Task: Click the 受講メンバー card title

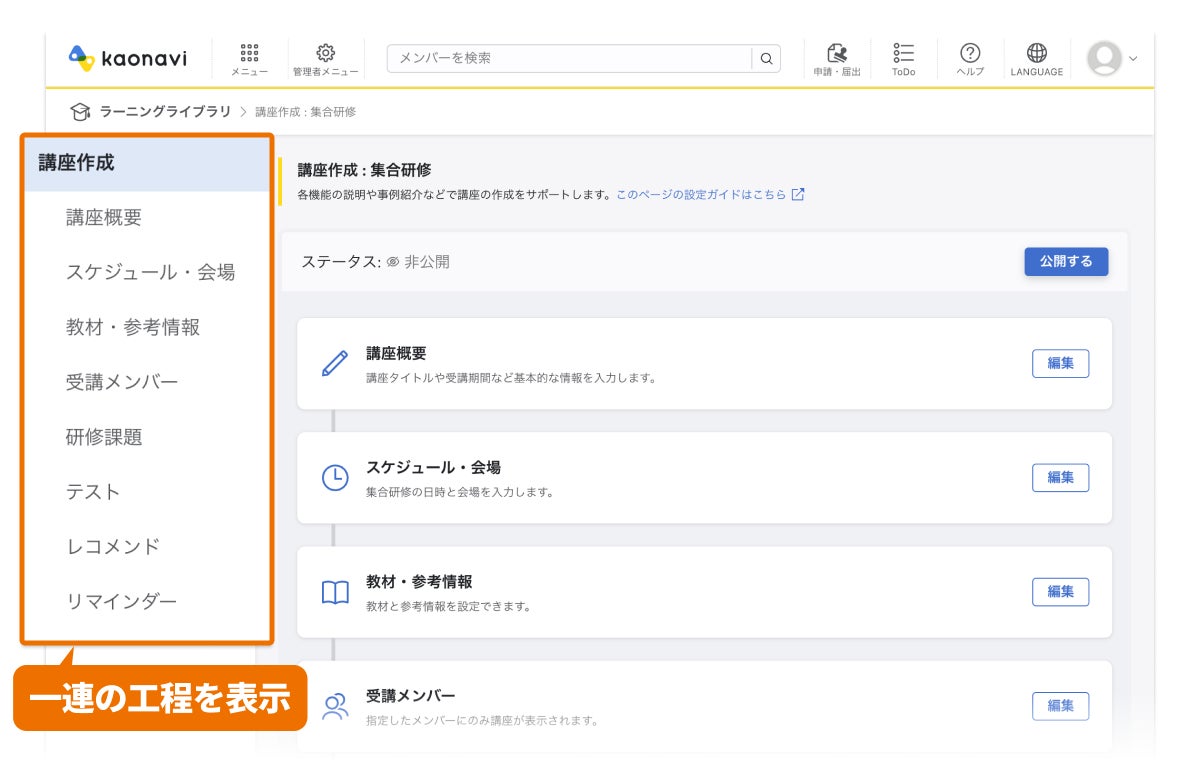Action: point(411,695)
